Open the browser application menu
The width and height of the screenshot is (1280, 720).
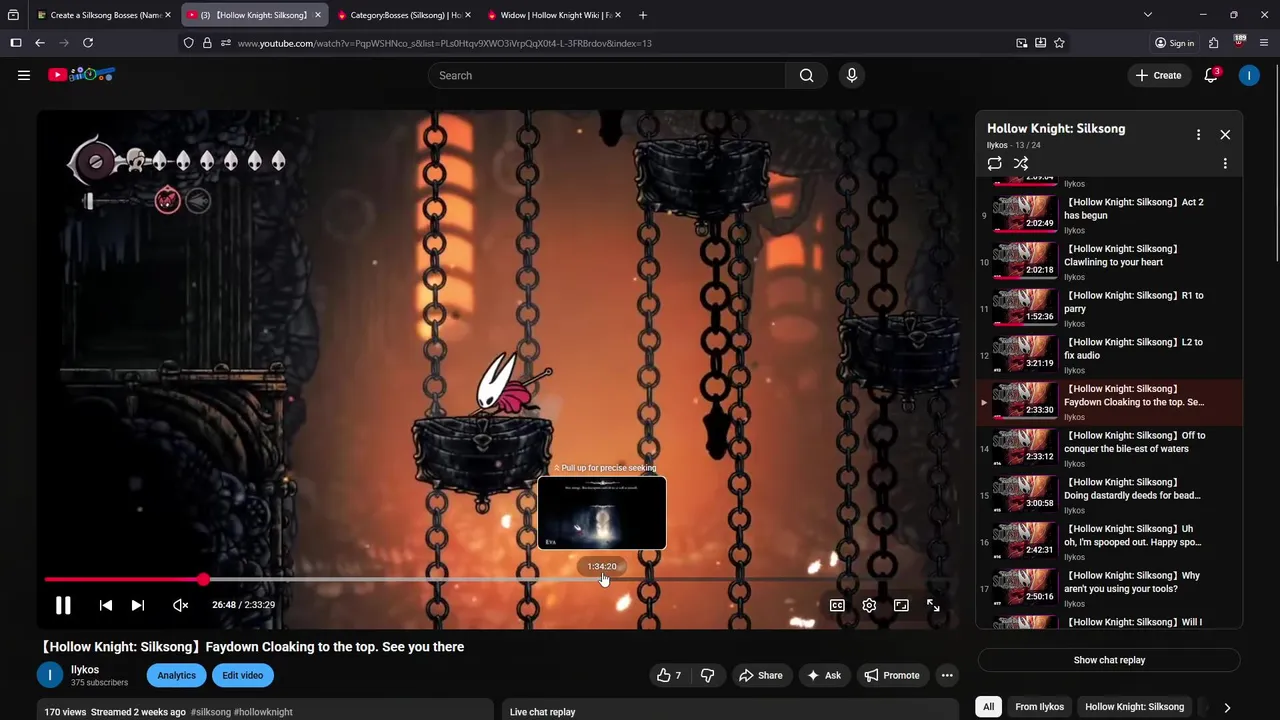click(1264, 43)
